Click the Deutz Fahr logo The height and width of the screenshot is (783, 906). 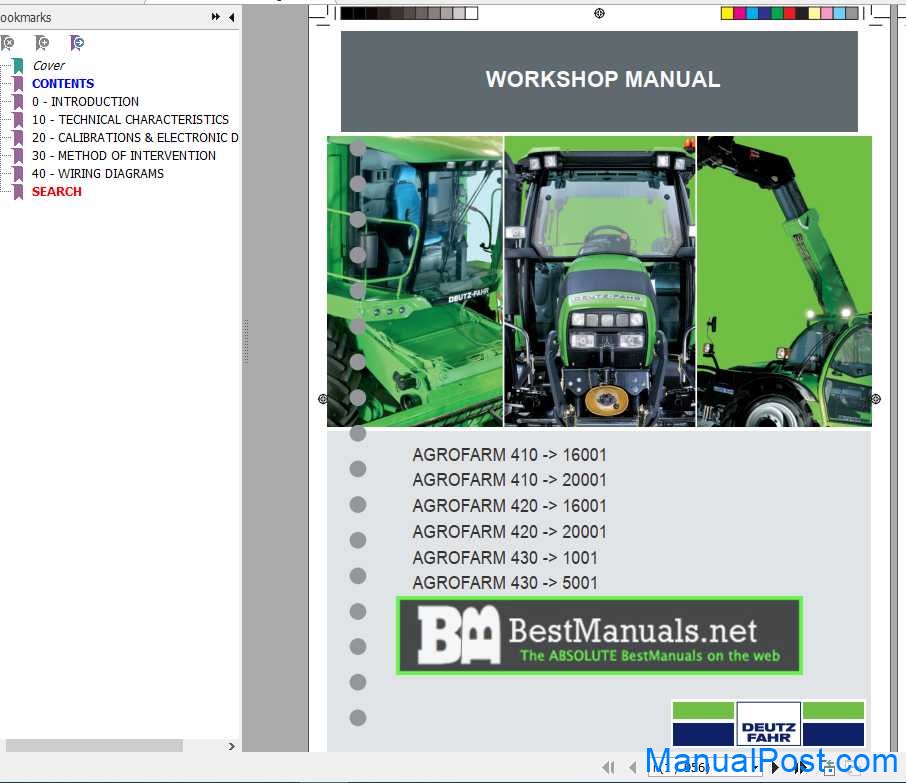pos(768,725)
